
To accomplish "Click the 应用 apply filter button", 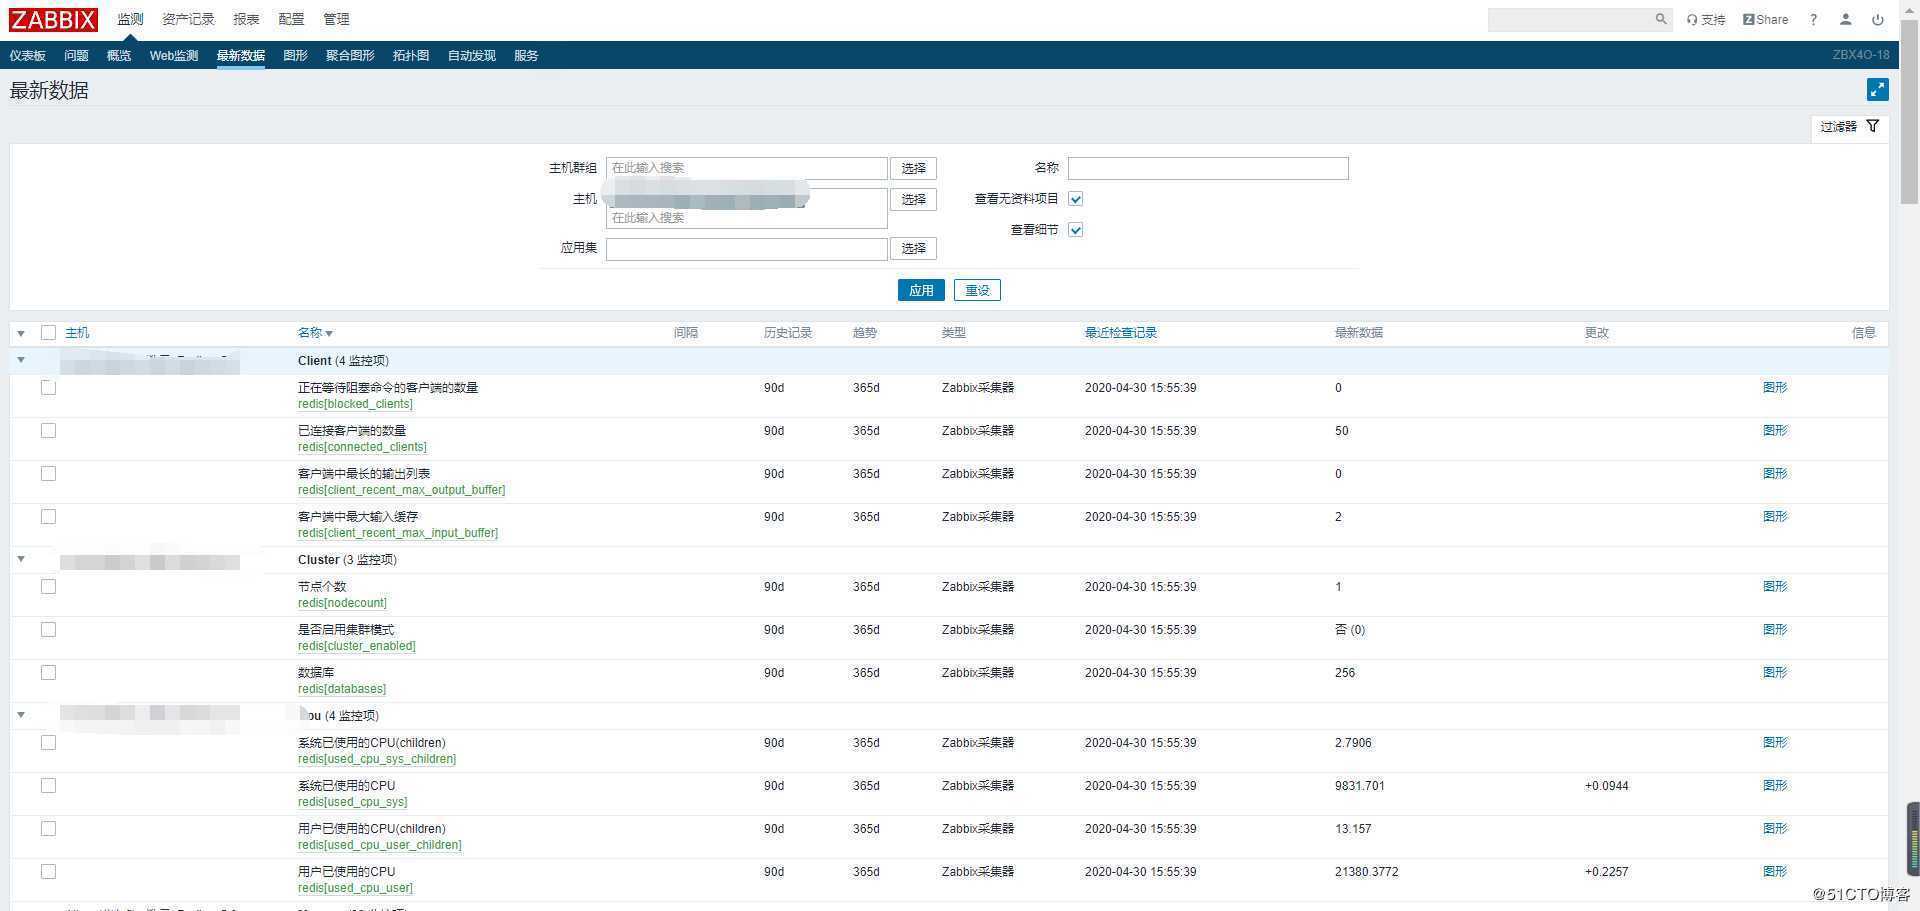I will click(921, 290).
